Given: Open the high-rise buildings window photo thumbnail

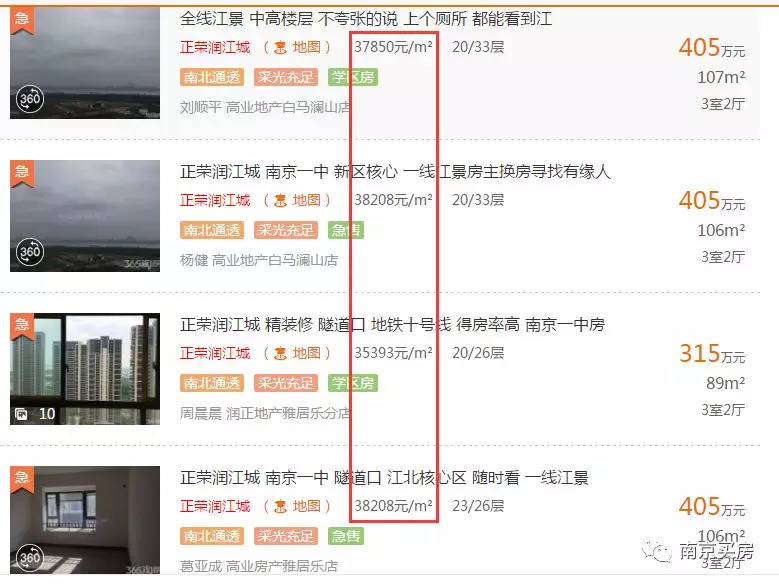Looking at the screenshot, I should click(85, 369).
